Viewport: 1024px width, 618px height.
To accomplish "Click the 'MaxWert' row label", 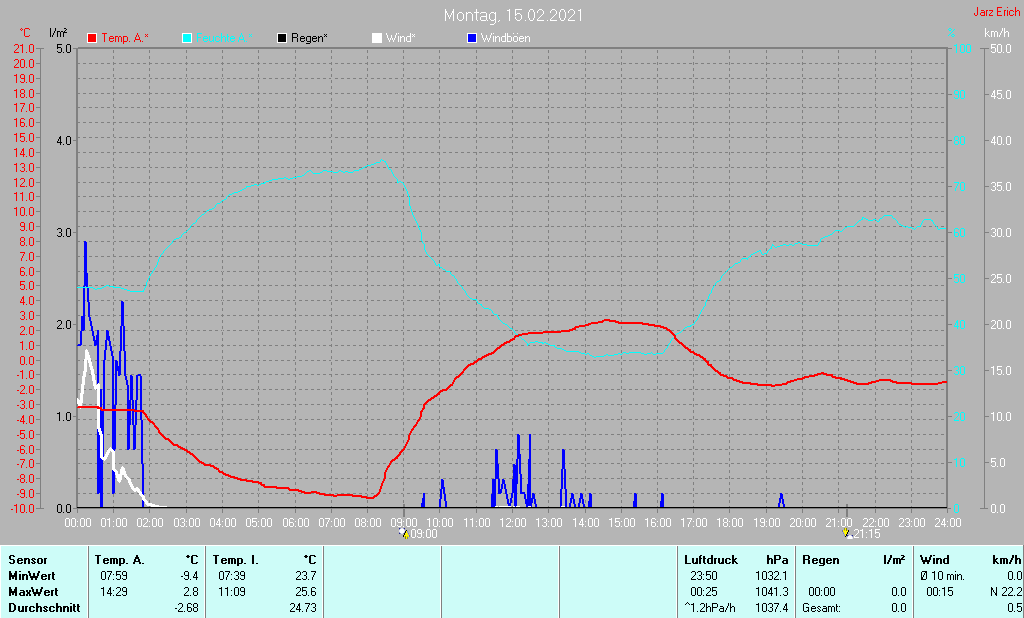I will pyautogui.click(x=33, y=592).
